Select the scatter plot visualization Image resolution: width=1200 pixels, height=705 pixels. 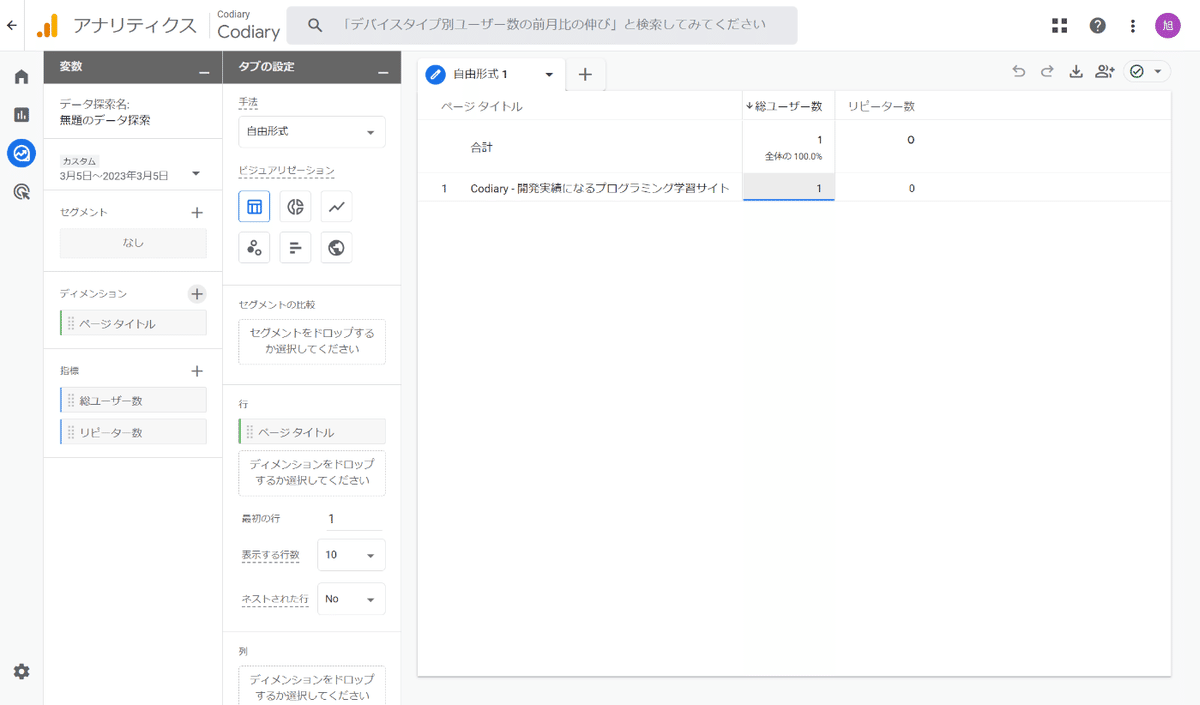pyautogui.click(x=254, y=248)
